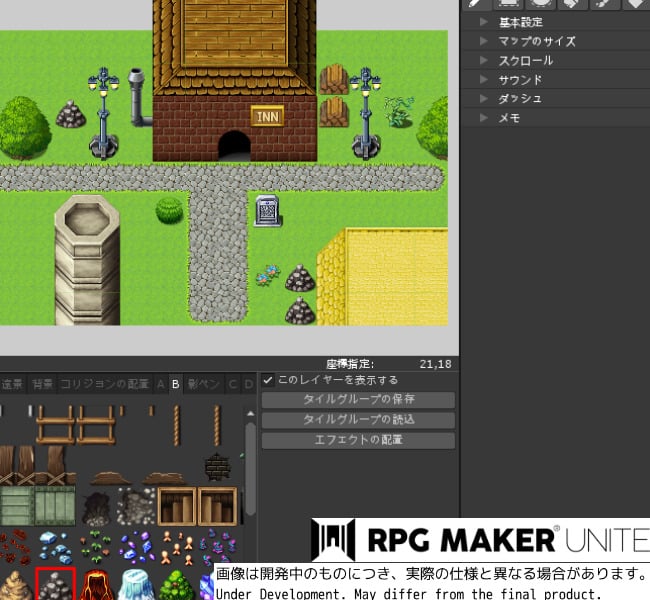The width and height of the screenshot is (650, 600).
Task: Switch to the コリジョンの配置 tab
Action: [x=104, y=384]
